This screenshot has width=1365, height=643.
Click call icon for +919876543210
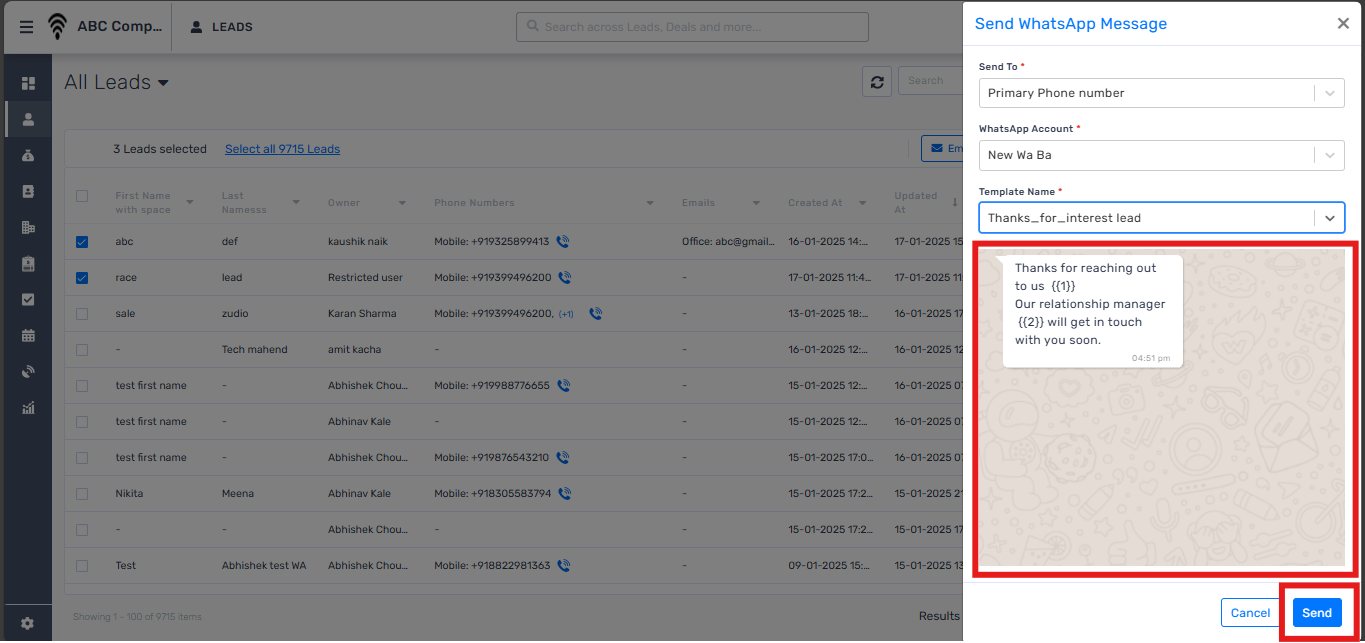click(563, 457)
